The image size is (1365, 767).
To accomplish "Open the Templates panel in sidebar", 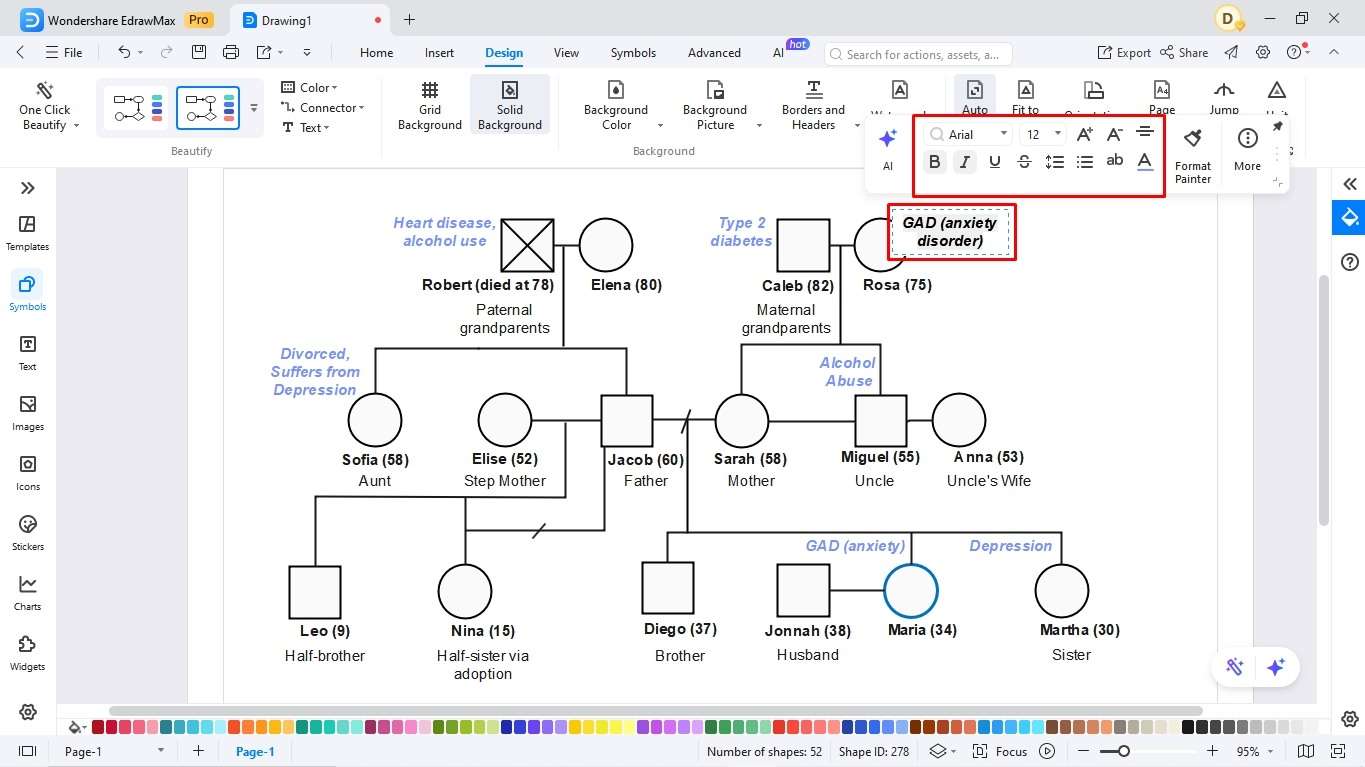I will [27, 233].
